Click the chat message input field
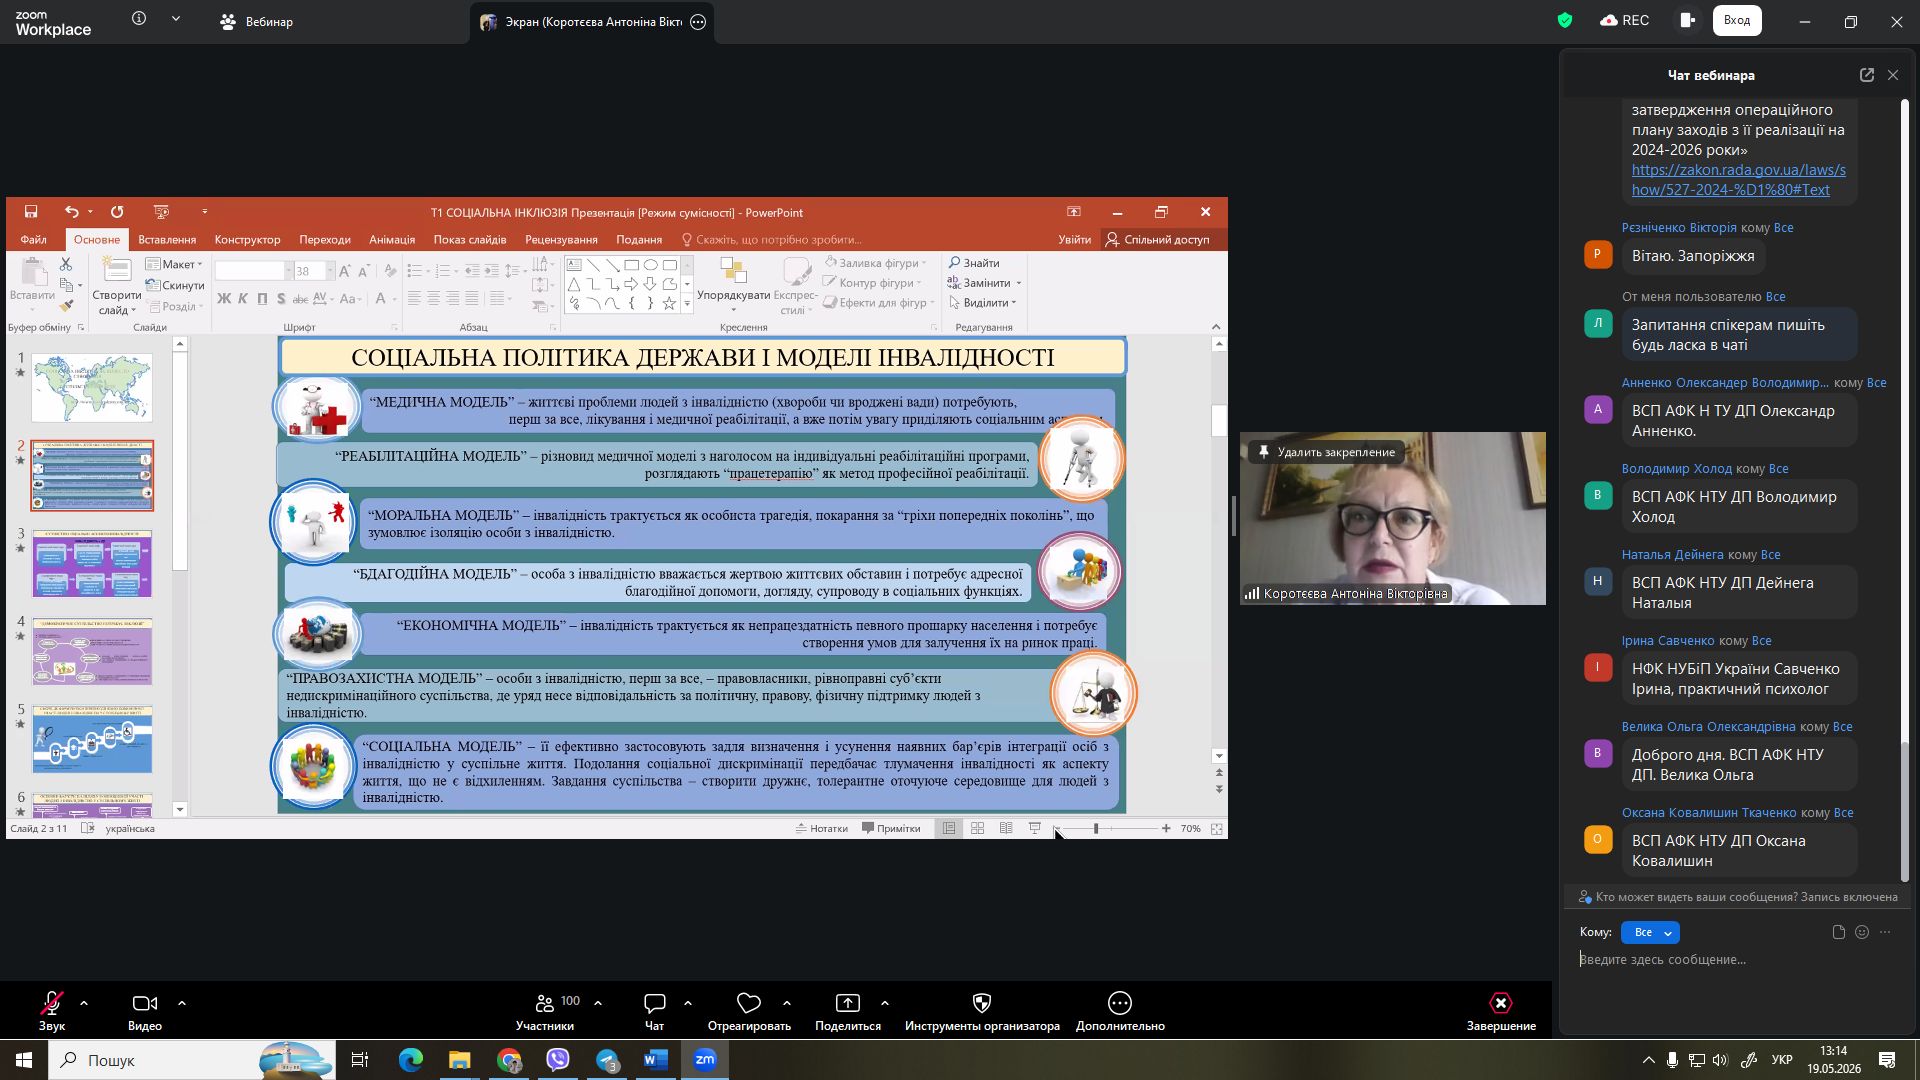 pos(1738,960)
